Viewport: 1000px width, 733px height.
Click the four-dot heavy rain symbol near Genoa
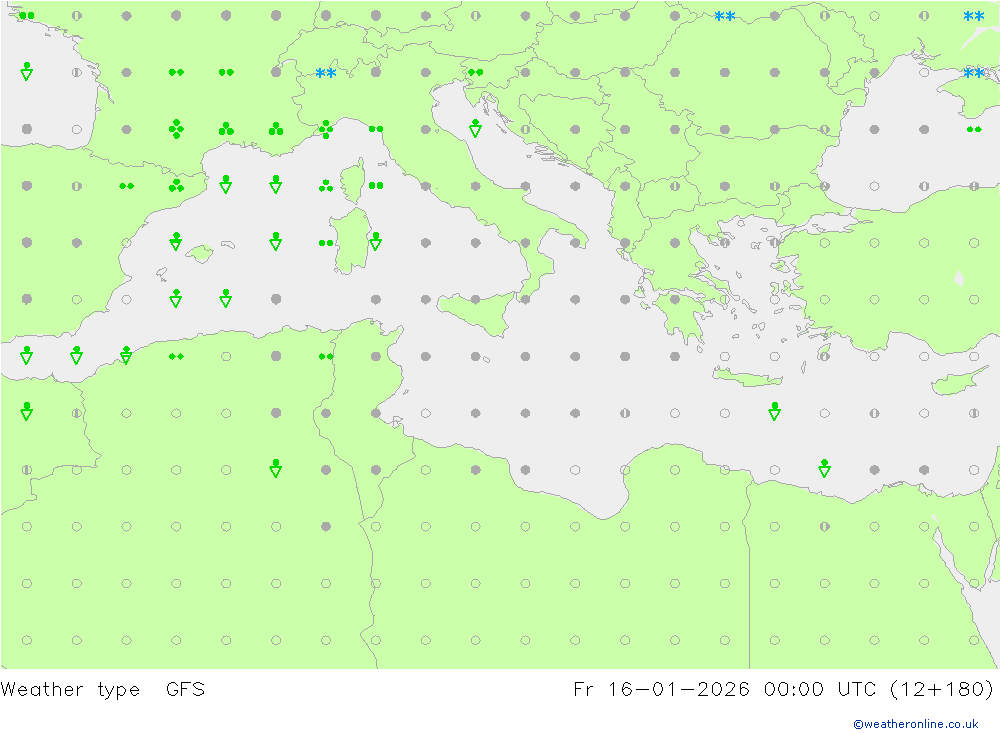326,129
